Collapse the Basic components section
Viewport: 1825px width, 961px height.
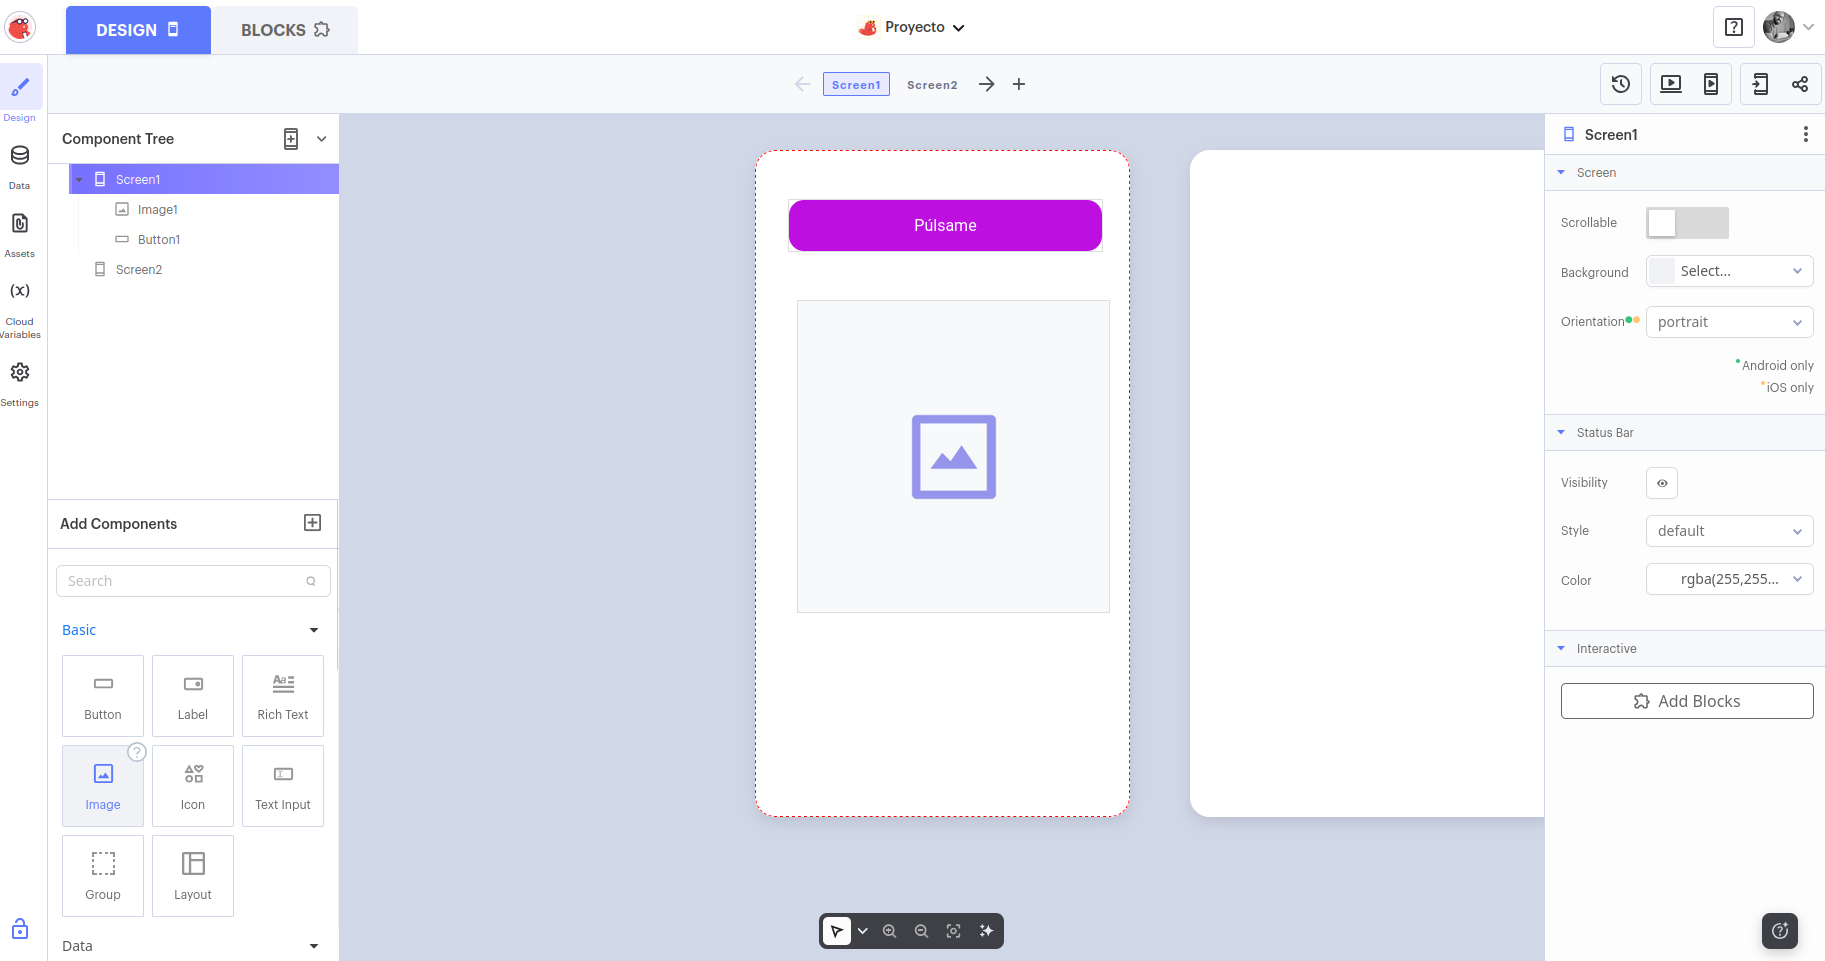[313, 630]
